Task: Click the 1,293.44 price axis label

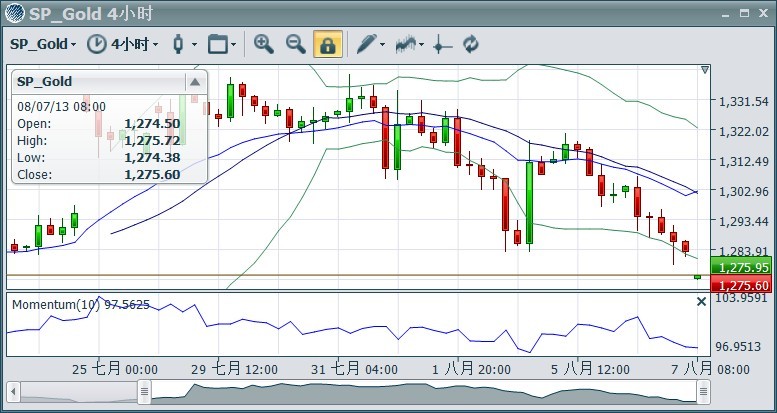Action: tap(744, 221)
